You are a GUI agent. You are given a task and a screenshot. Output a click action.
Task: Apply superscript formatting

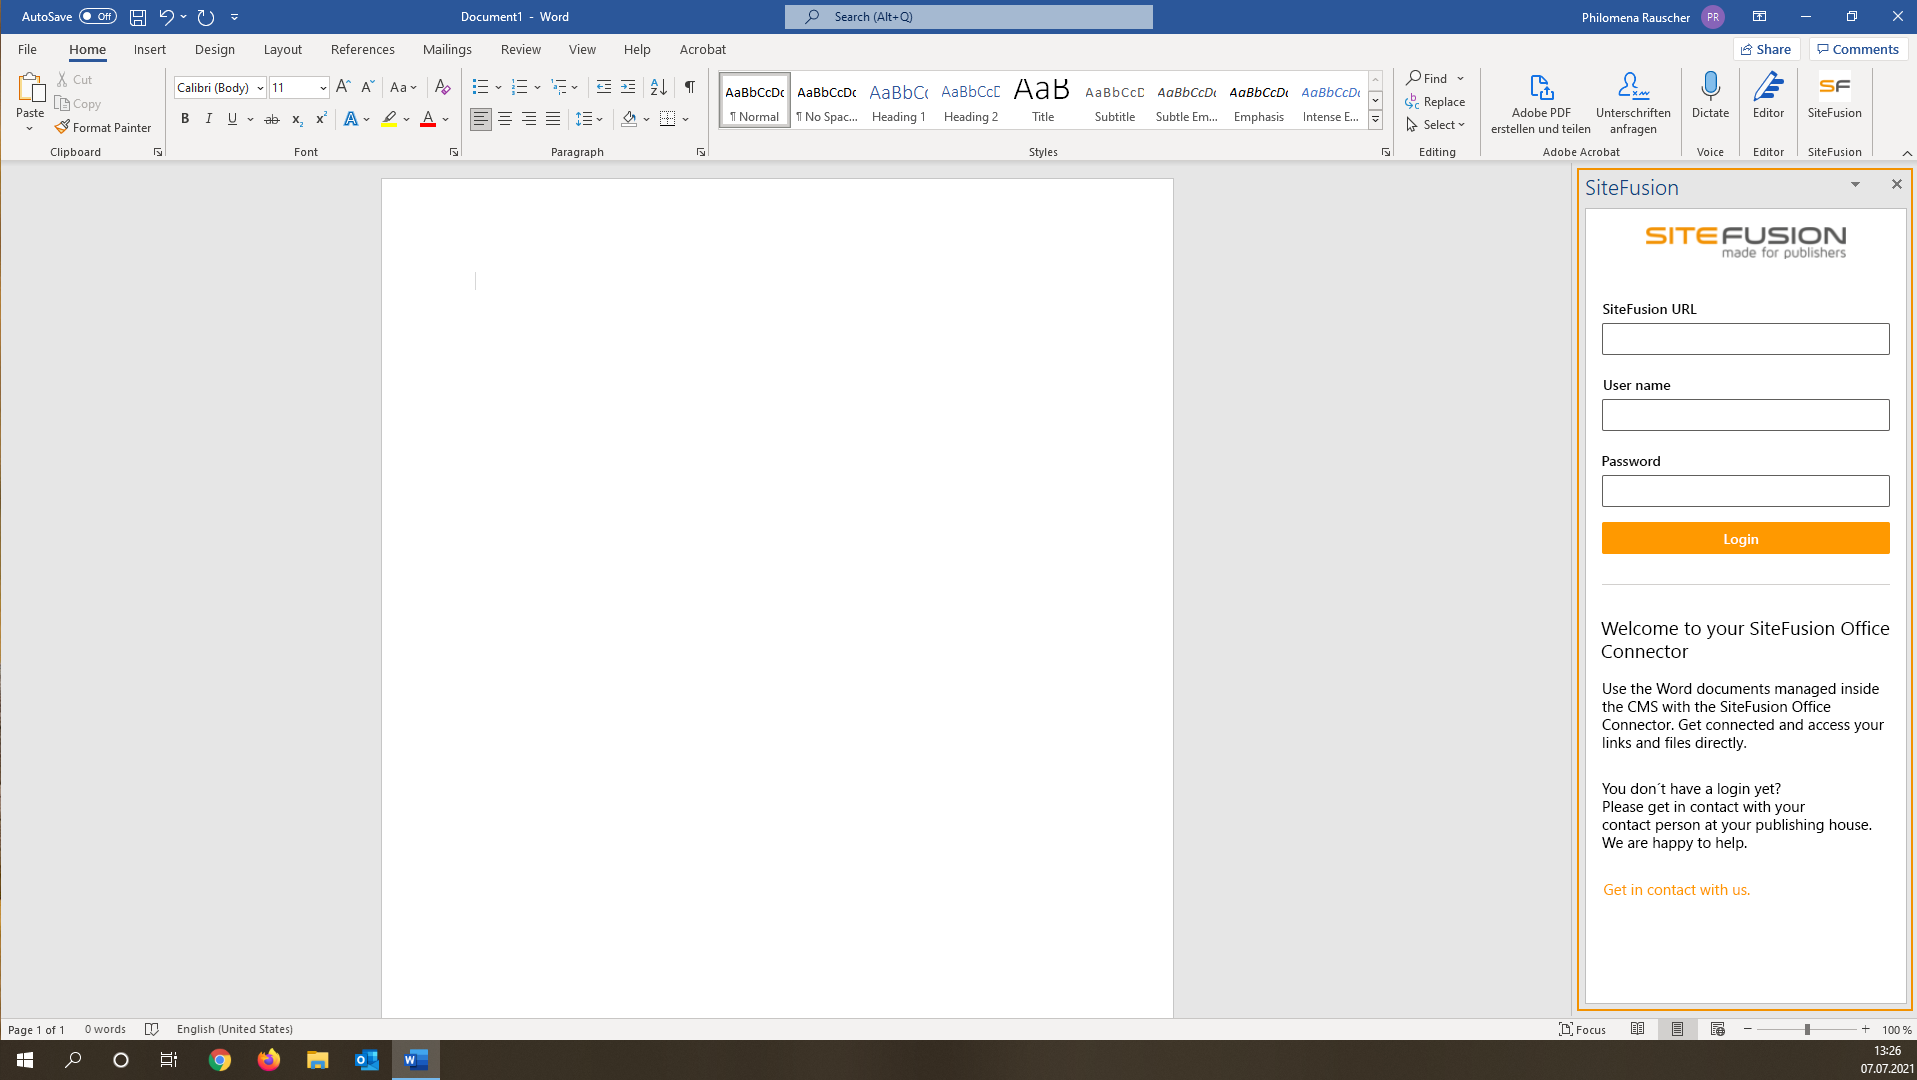point(321,119)
